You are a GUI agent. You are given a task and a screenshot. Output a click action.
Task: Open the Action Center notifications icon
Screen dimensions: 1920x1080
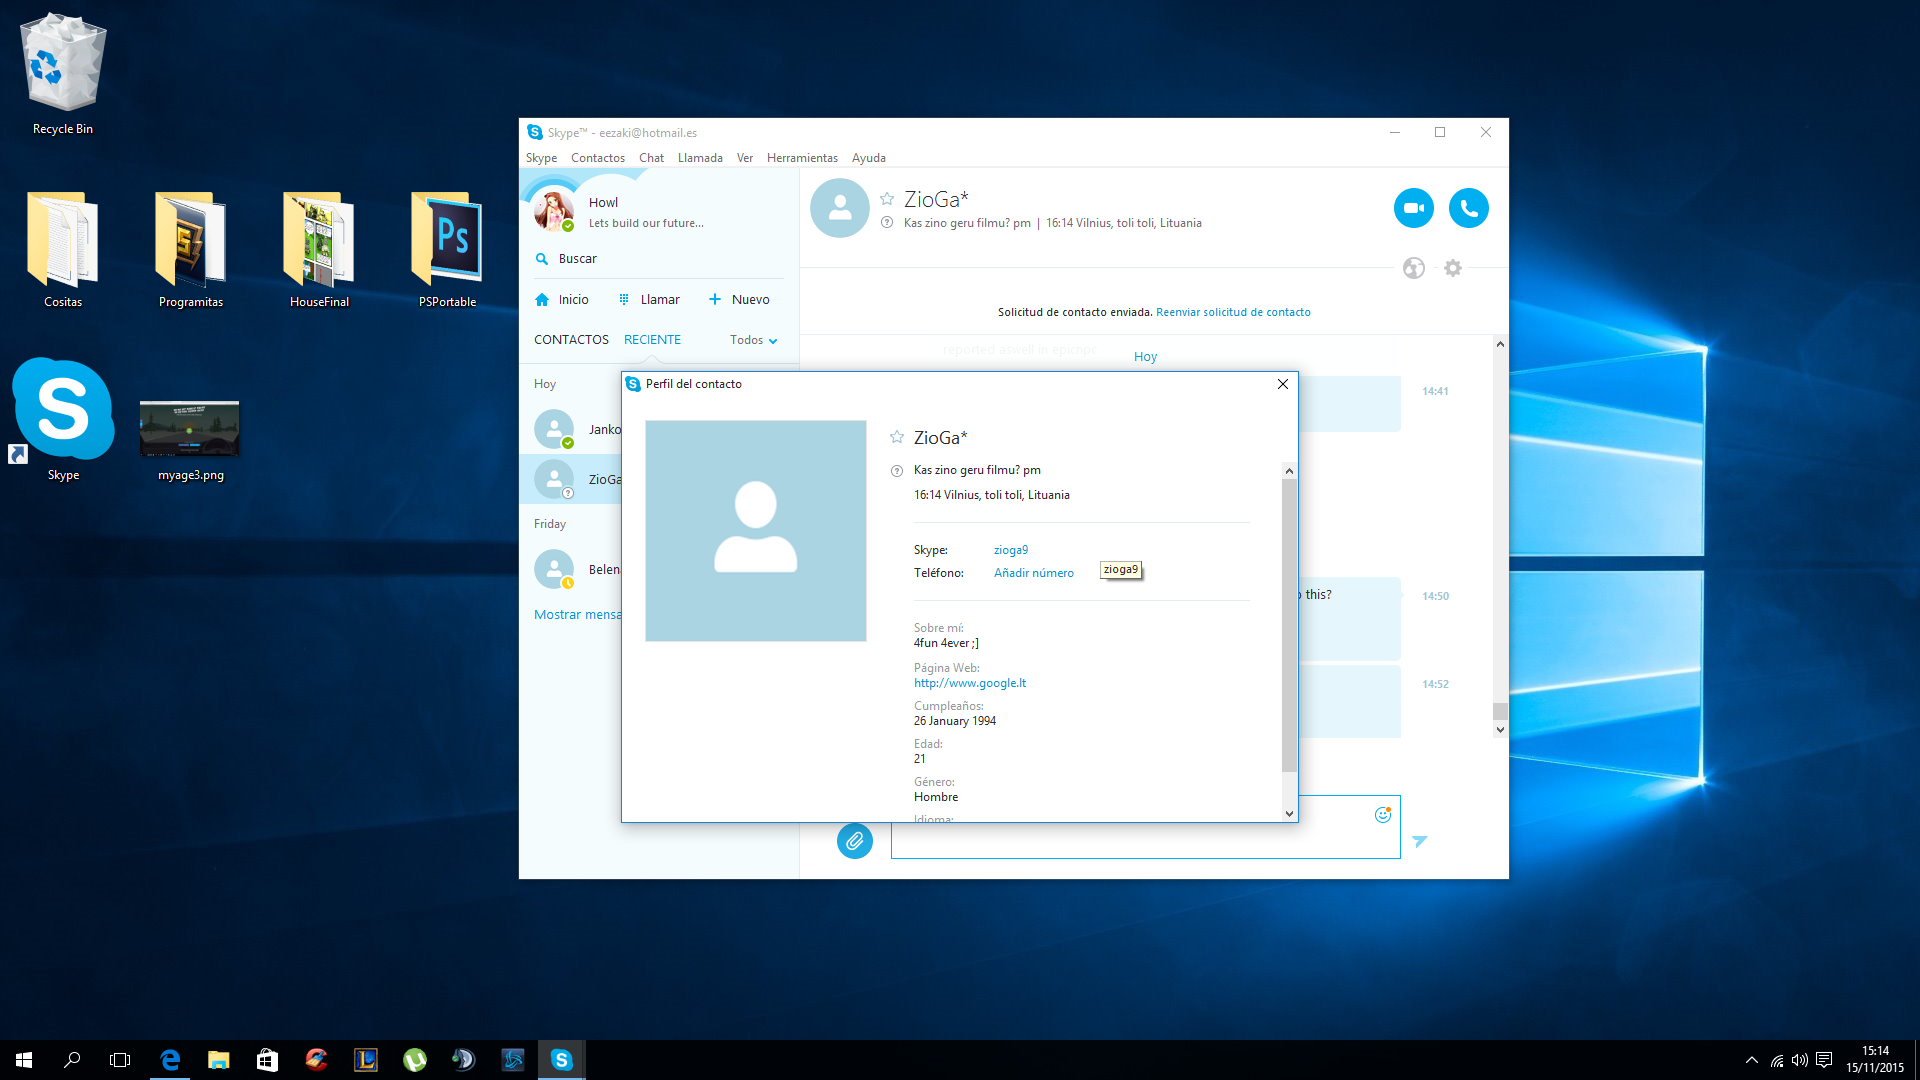coord(1824,1060)
